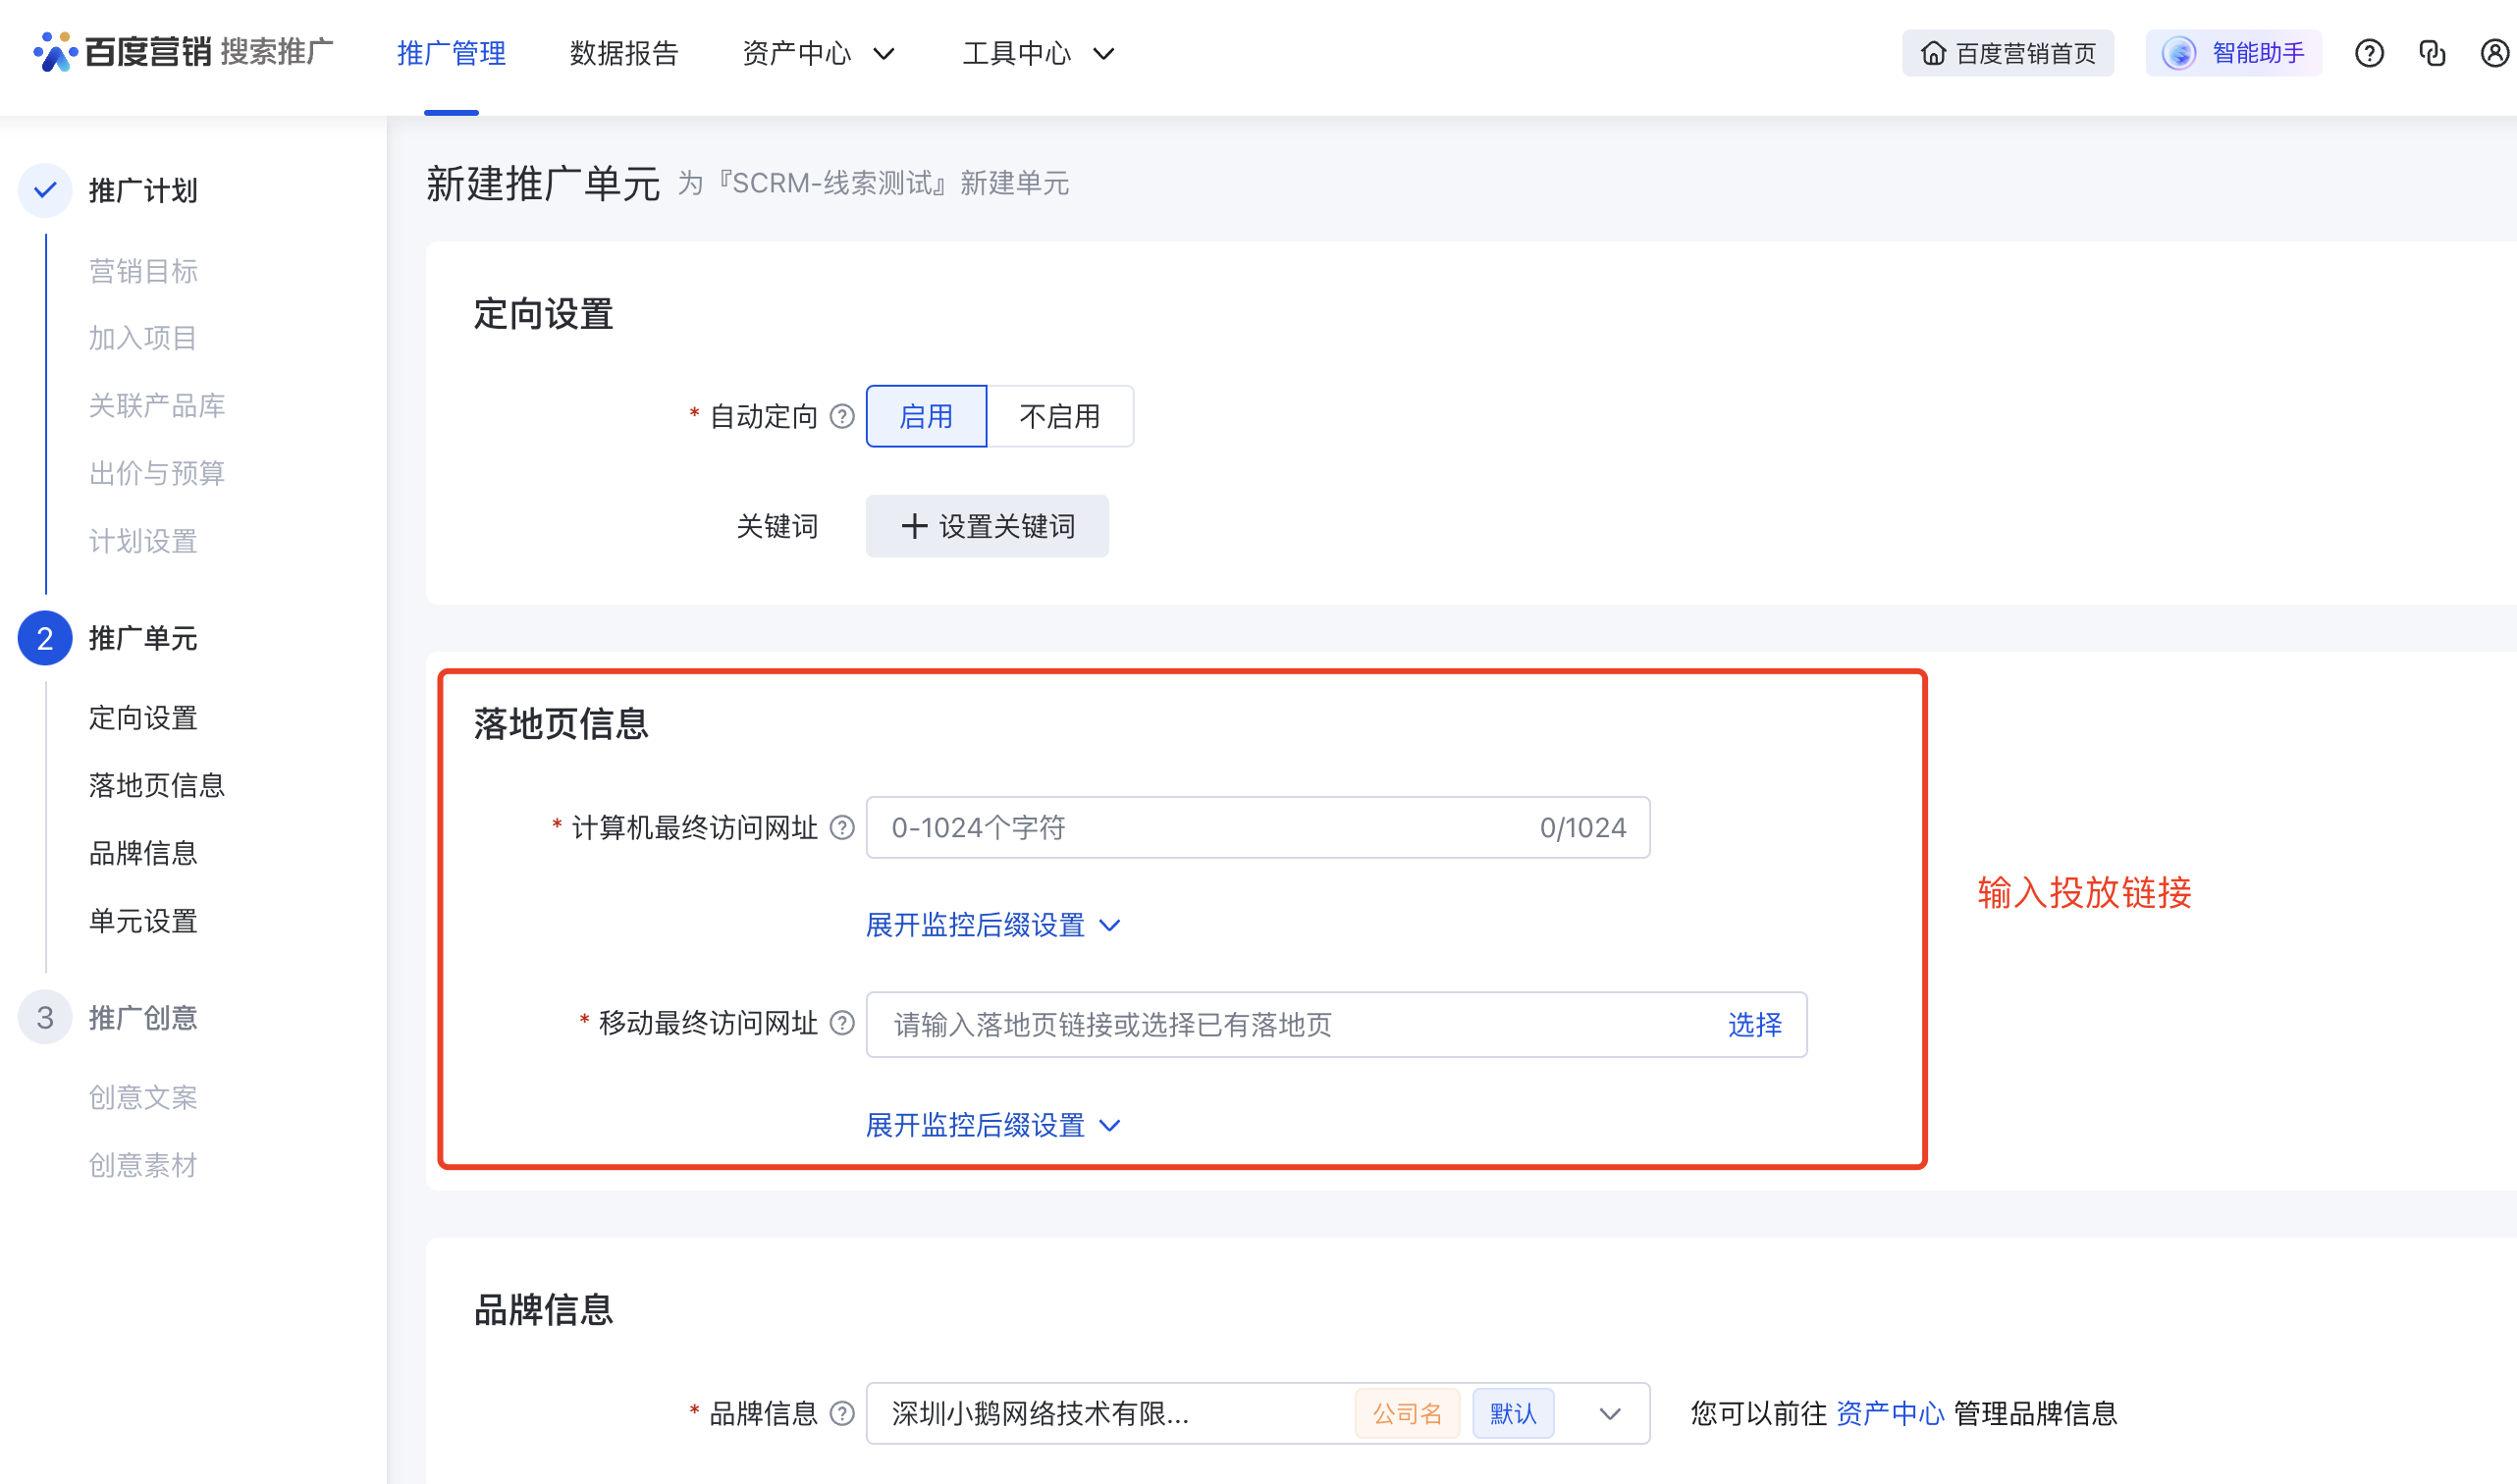Click the home icon in 百度营销首页
The height and width of the screenshot is (1484, 2517).
pos(1933,53)
